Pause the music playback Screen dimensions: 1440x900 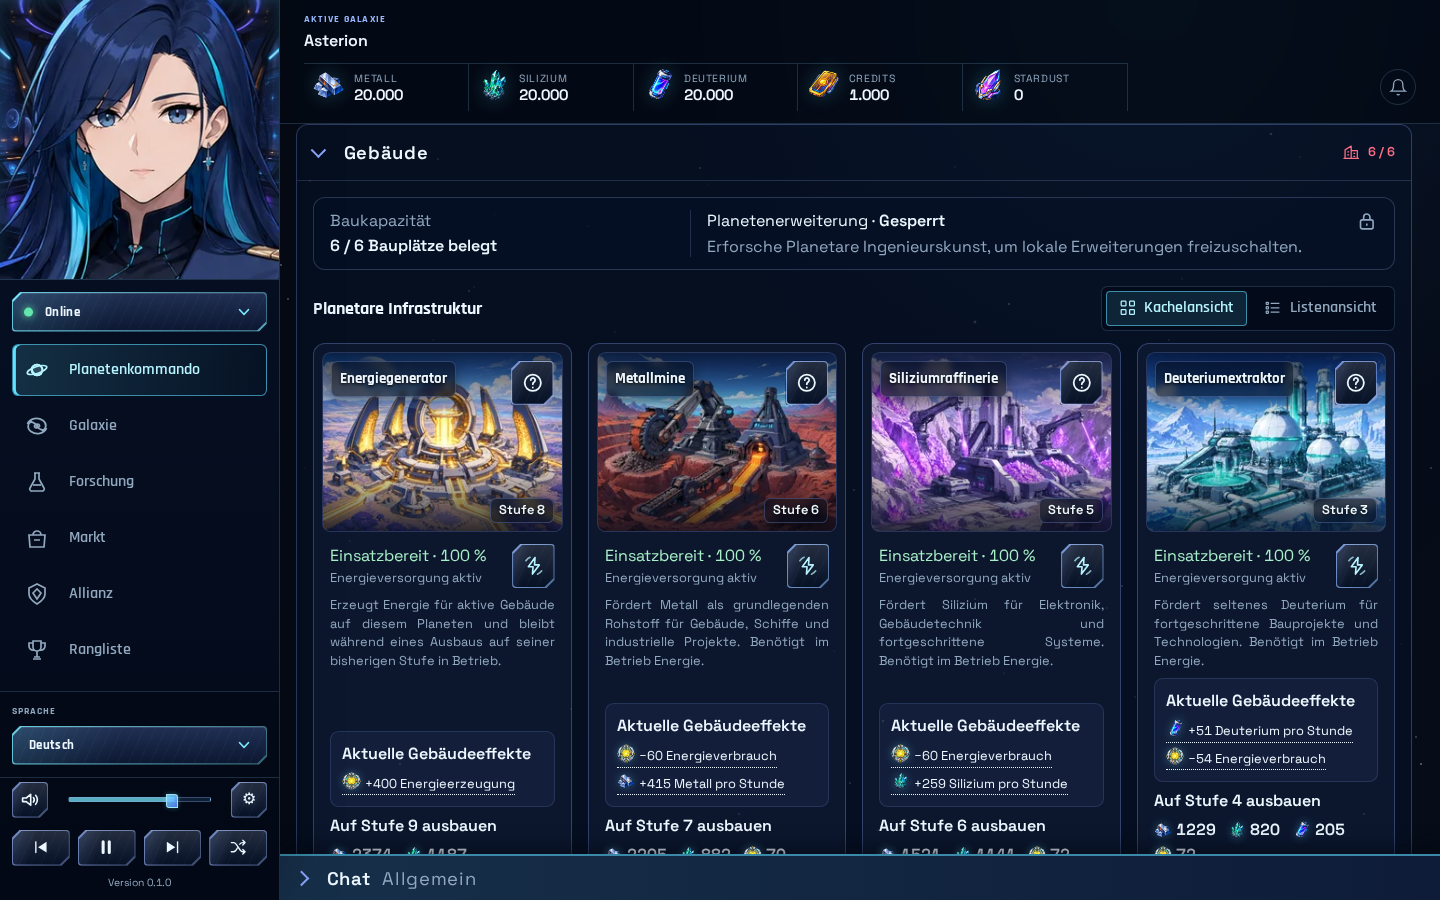click(x=106, y=847)
